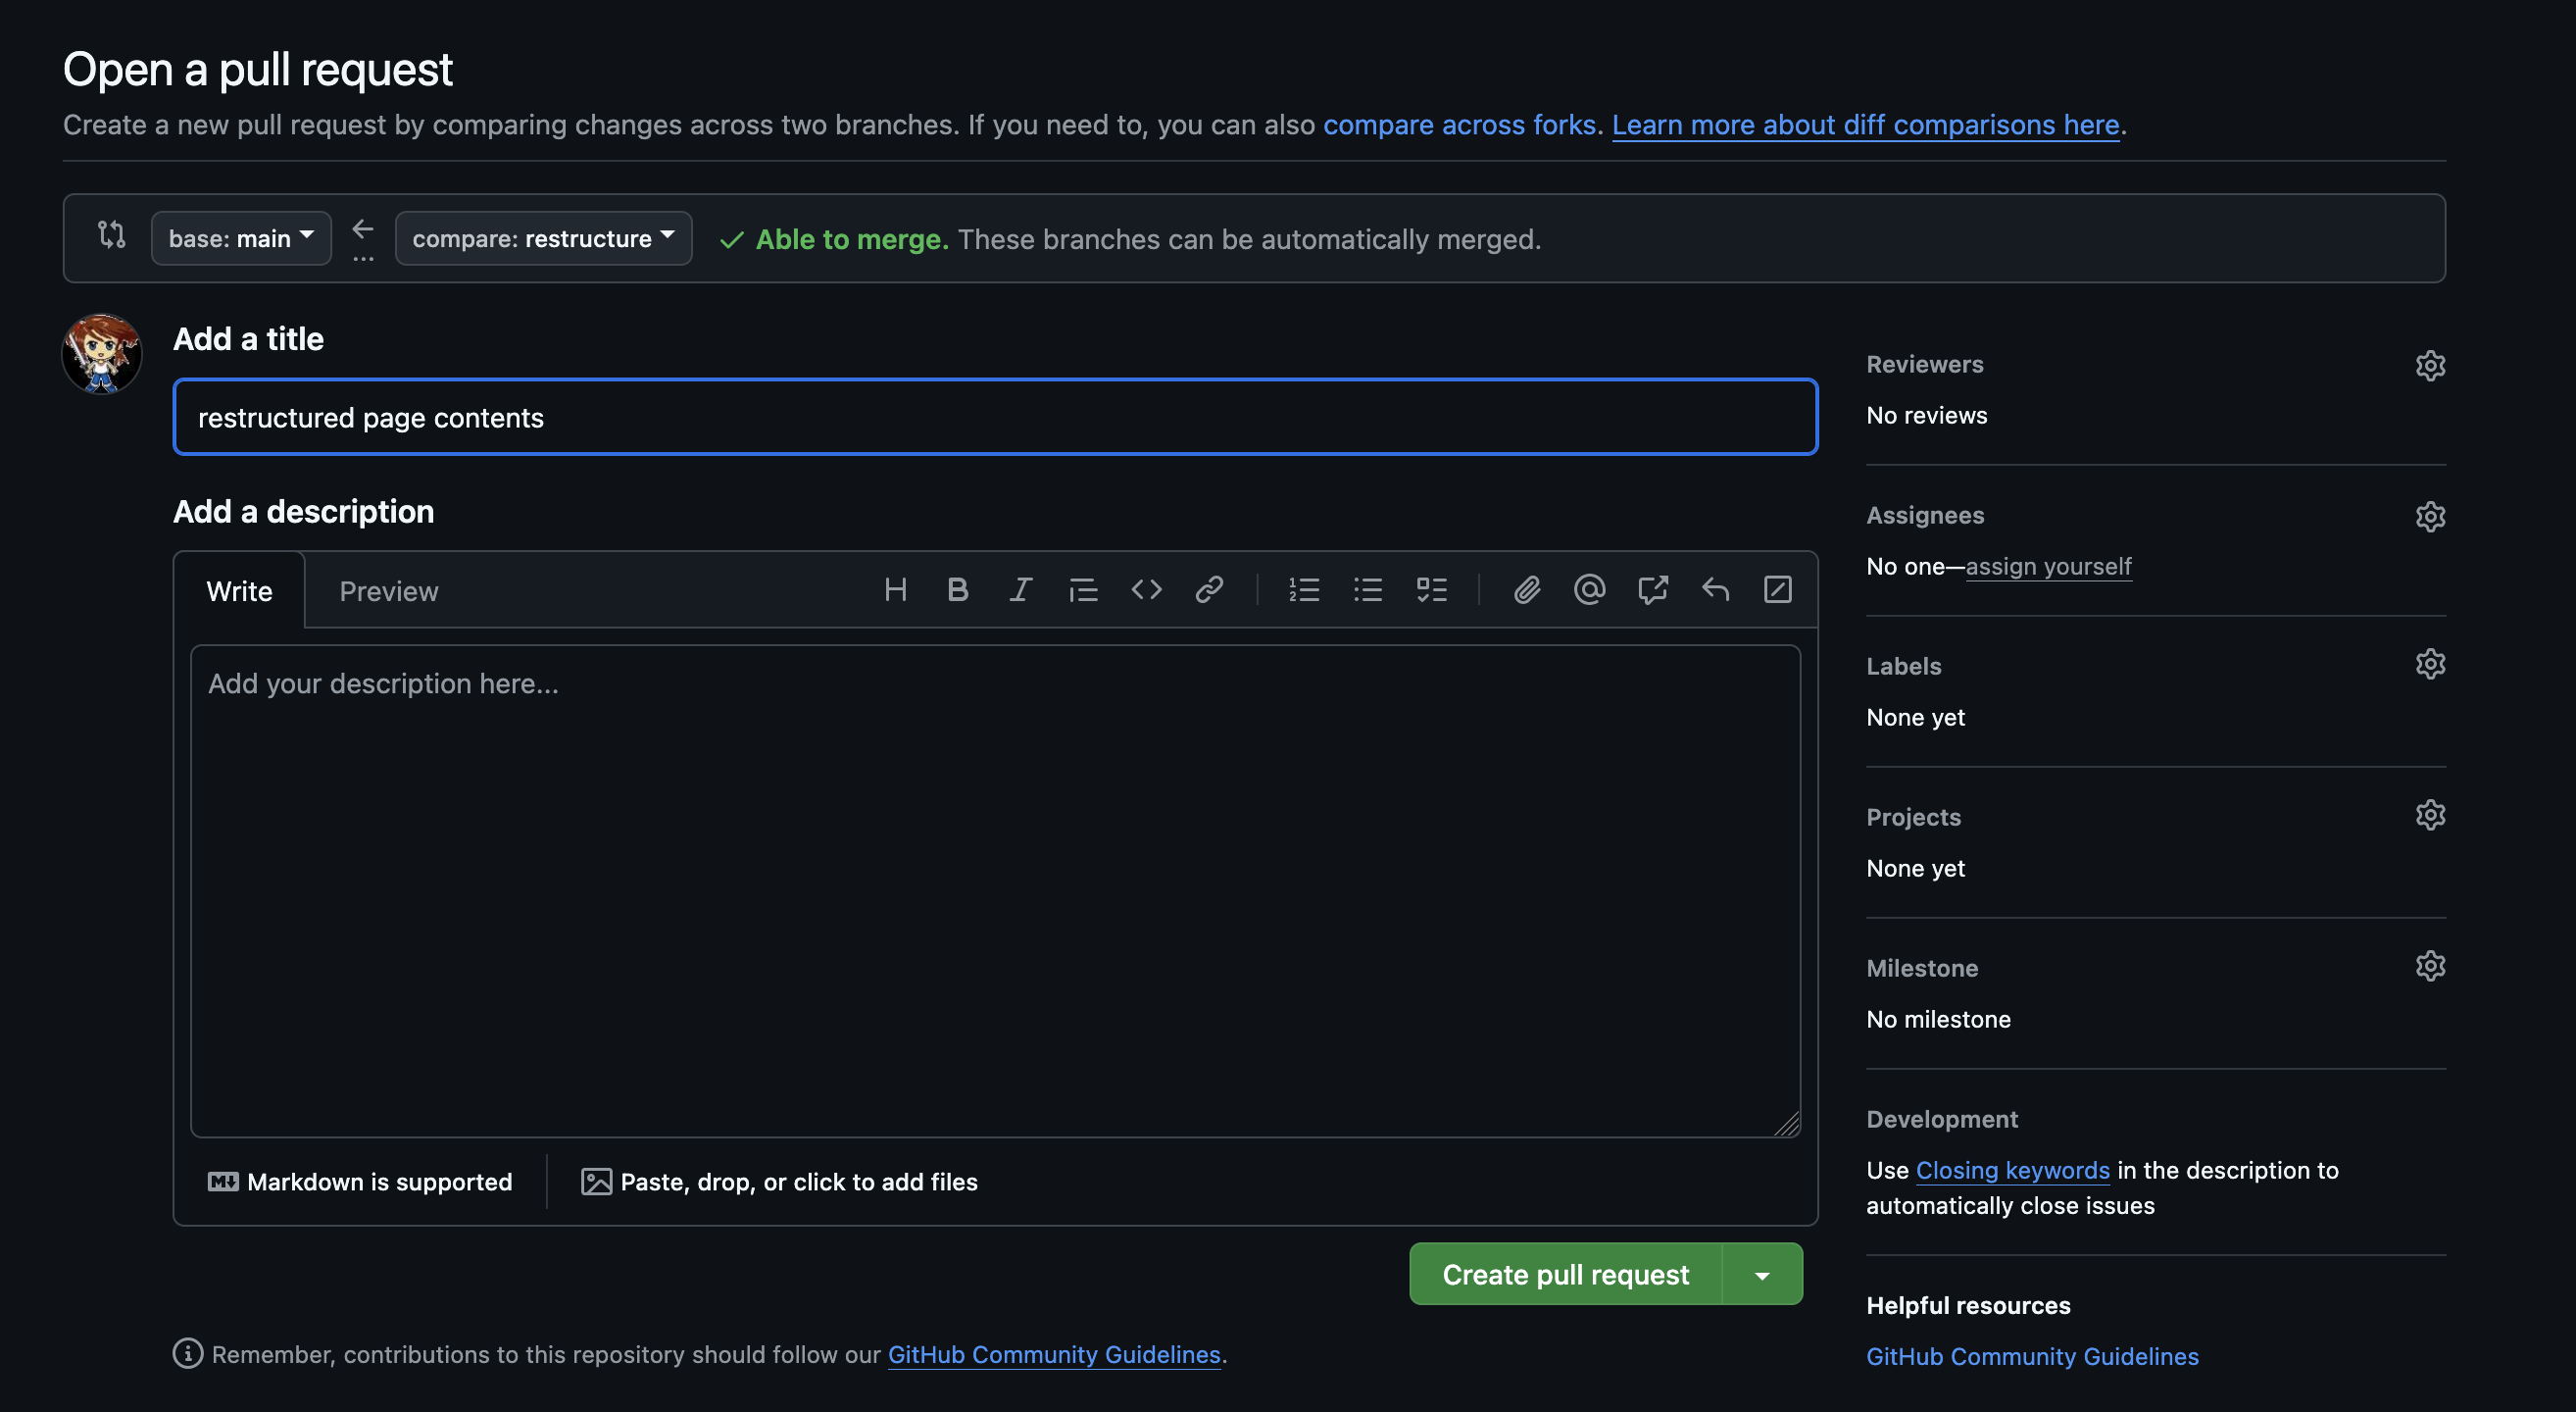Insert a task list
This screenshot has width=2576, height=1412.
(1431, 590)
